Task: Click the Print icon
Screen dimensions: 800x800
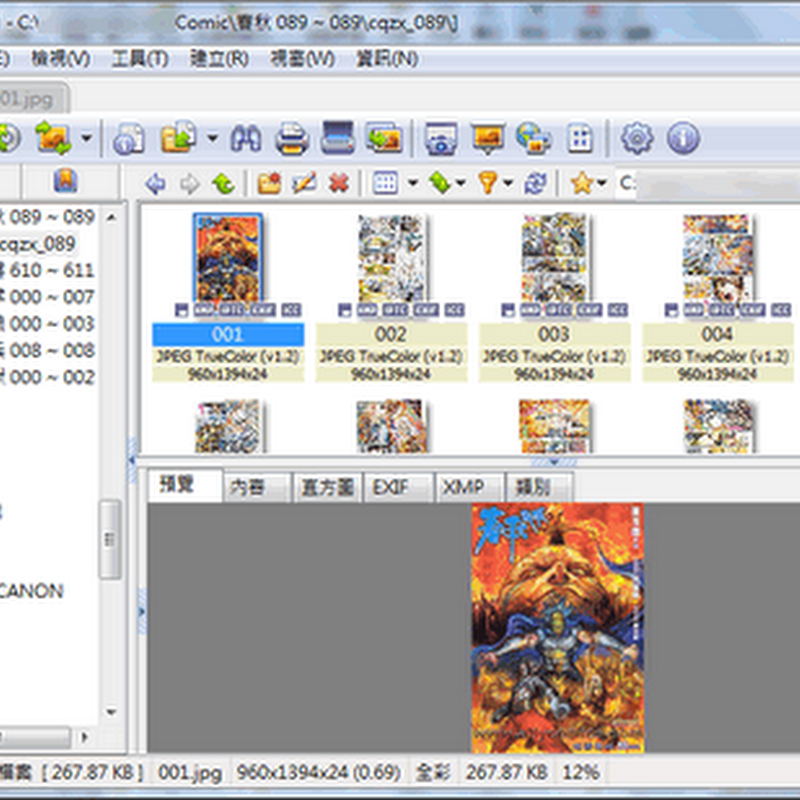Action: click(292, 138)
